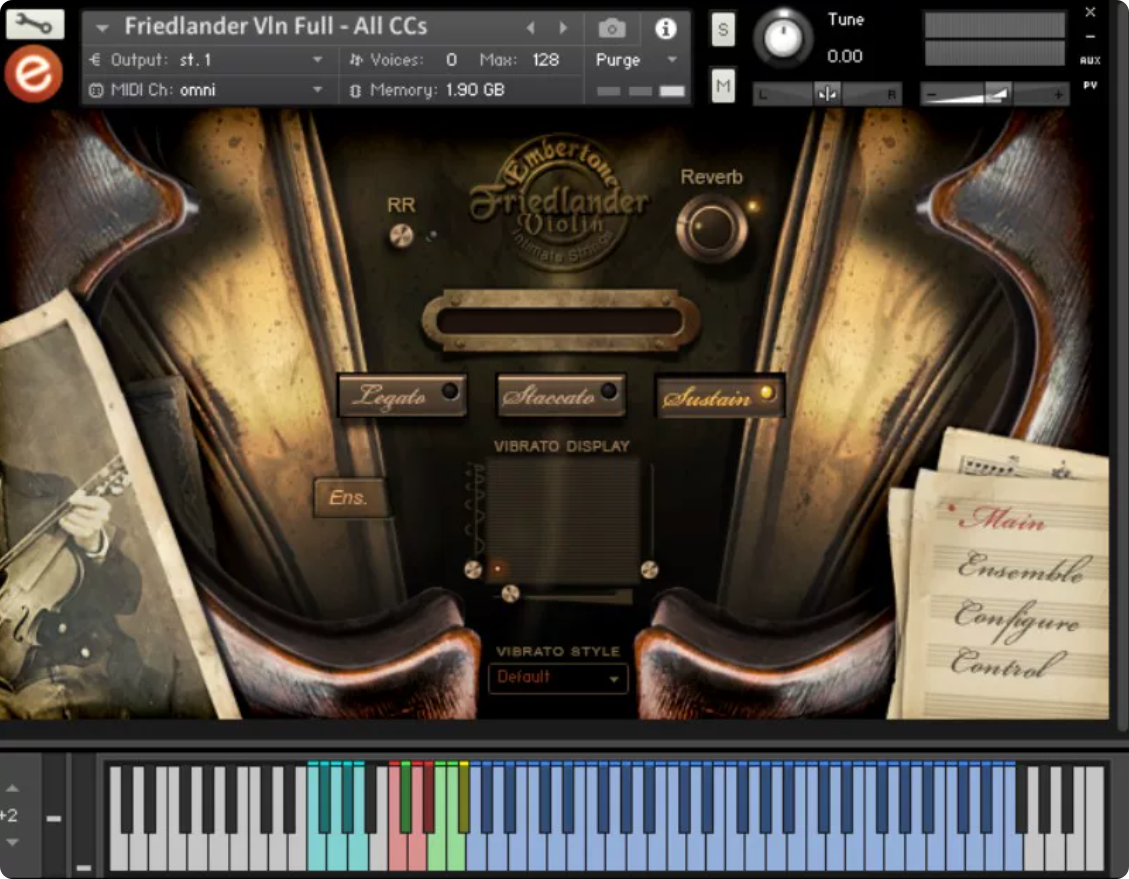Image resolution: width=1129 pixels, height=879 pixels.
Task: Toggle the Sustain articulation
Action: click(719, 395)
